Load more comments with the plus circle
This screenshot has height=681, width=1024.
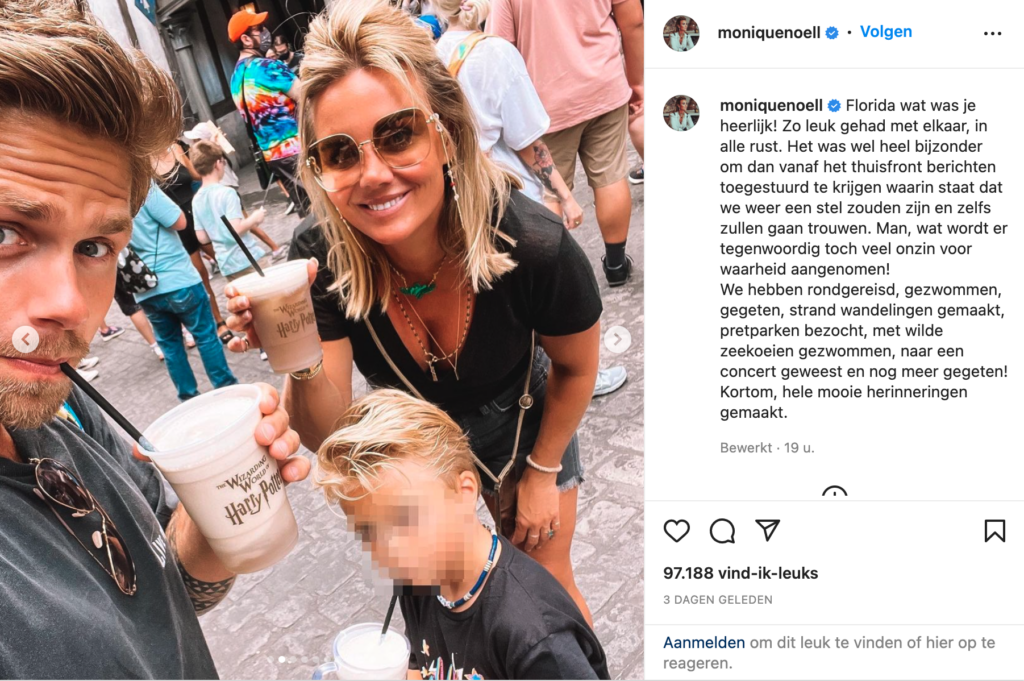tap(834, 492)
